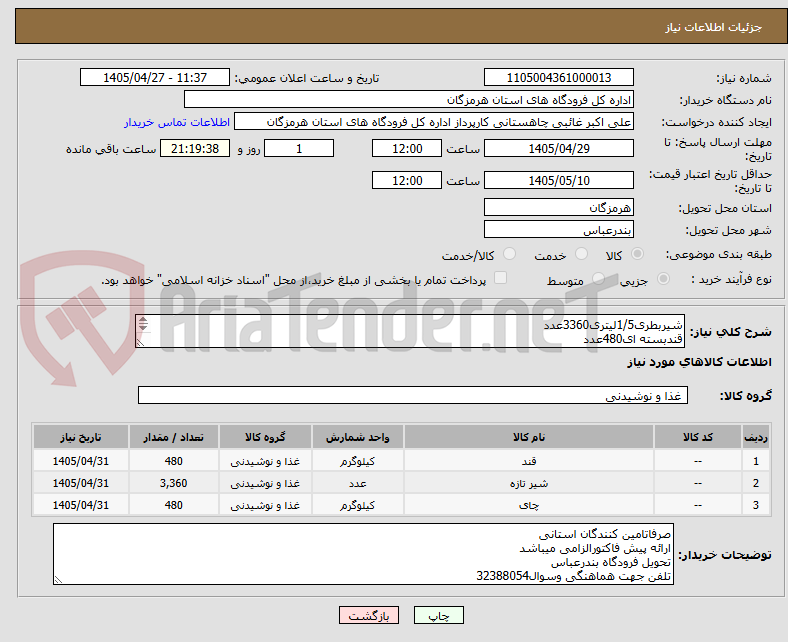Click the quantity 3,360 cell
The width and height of the screenshot is (788, 642).
(x=173, y=483)
